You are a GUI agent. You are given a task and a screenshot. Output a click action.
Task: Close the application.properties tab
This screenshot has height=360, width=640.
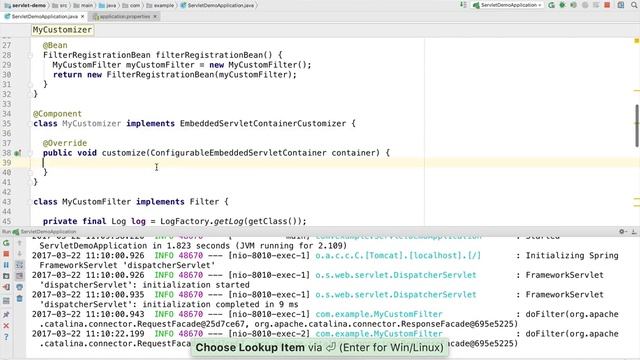[x=155, y=17]
